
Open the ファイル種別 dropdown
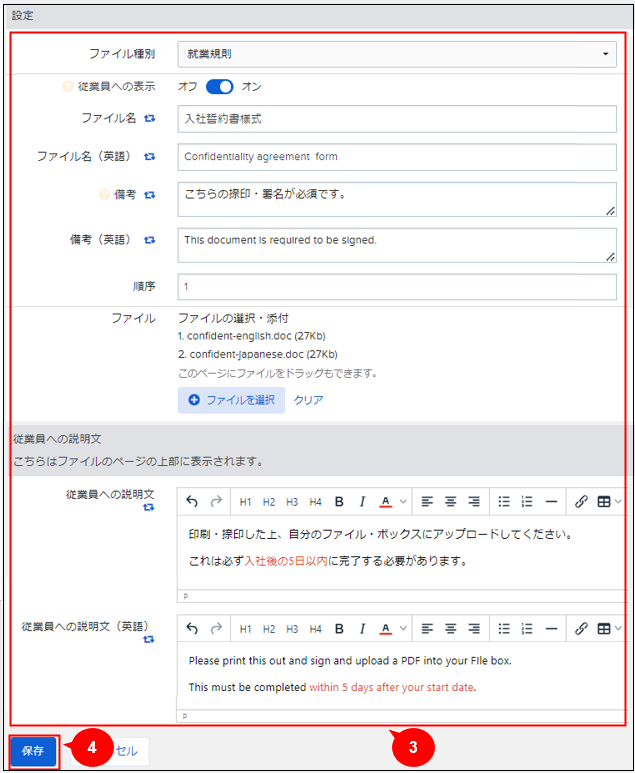pyautogui.click(x=397, y=54)
